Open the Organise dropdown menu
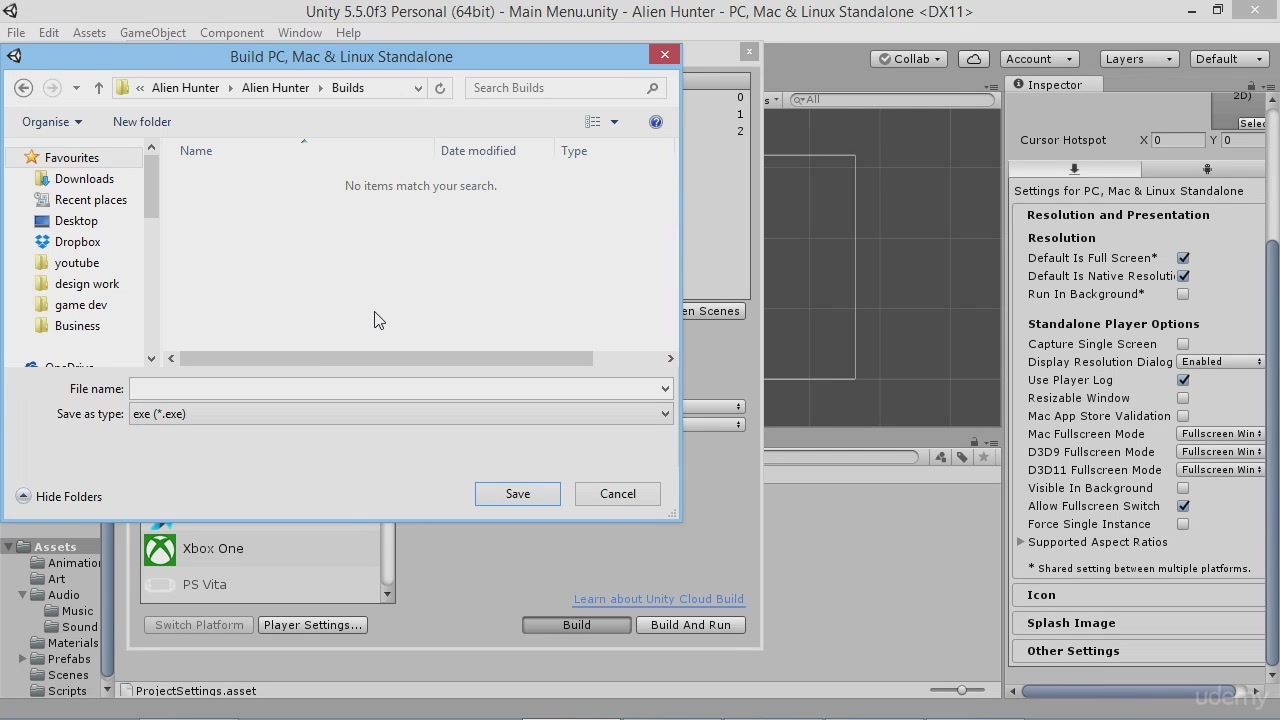This screenshot has height=720, width=1280. (52, 122)
